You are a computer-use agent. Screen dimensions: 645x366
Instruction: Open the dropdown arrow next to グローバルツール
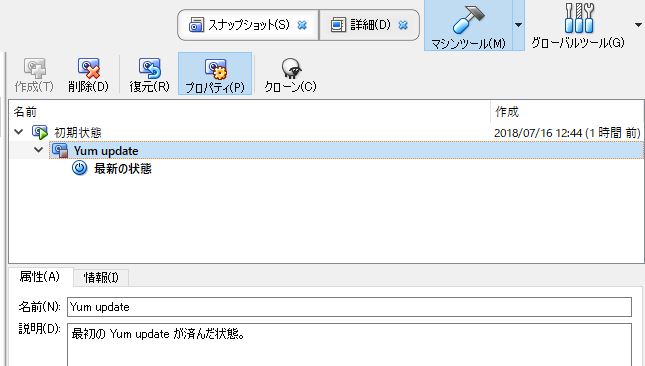pyautogui.click(x=638, y=25)
